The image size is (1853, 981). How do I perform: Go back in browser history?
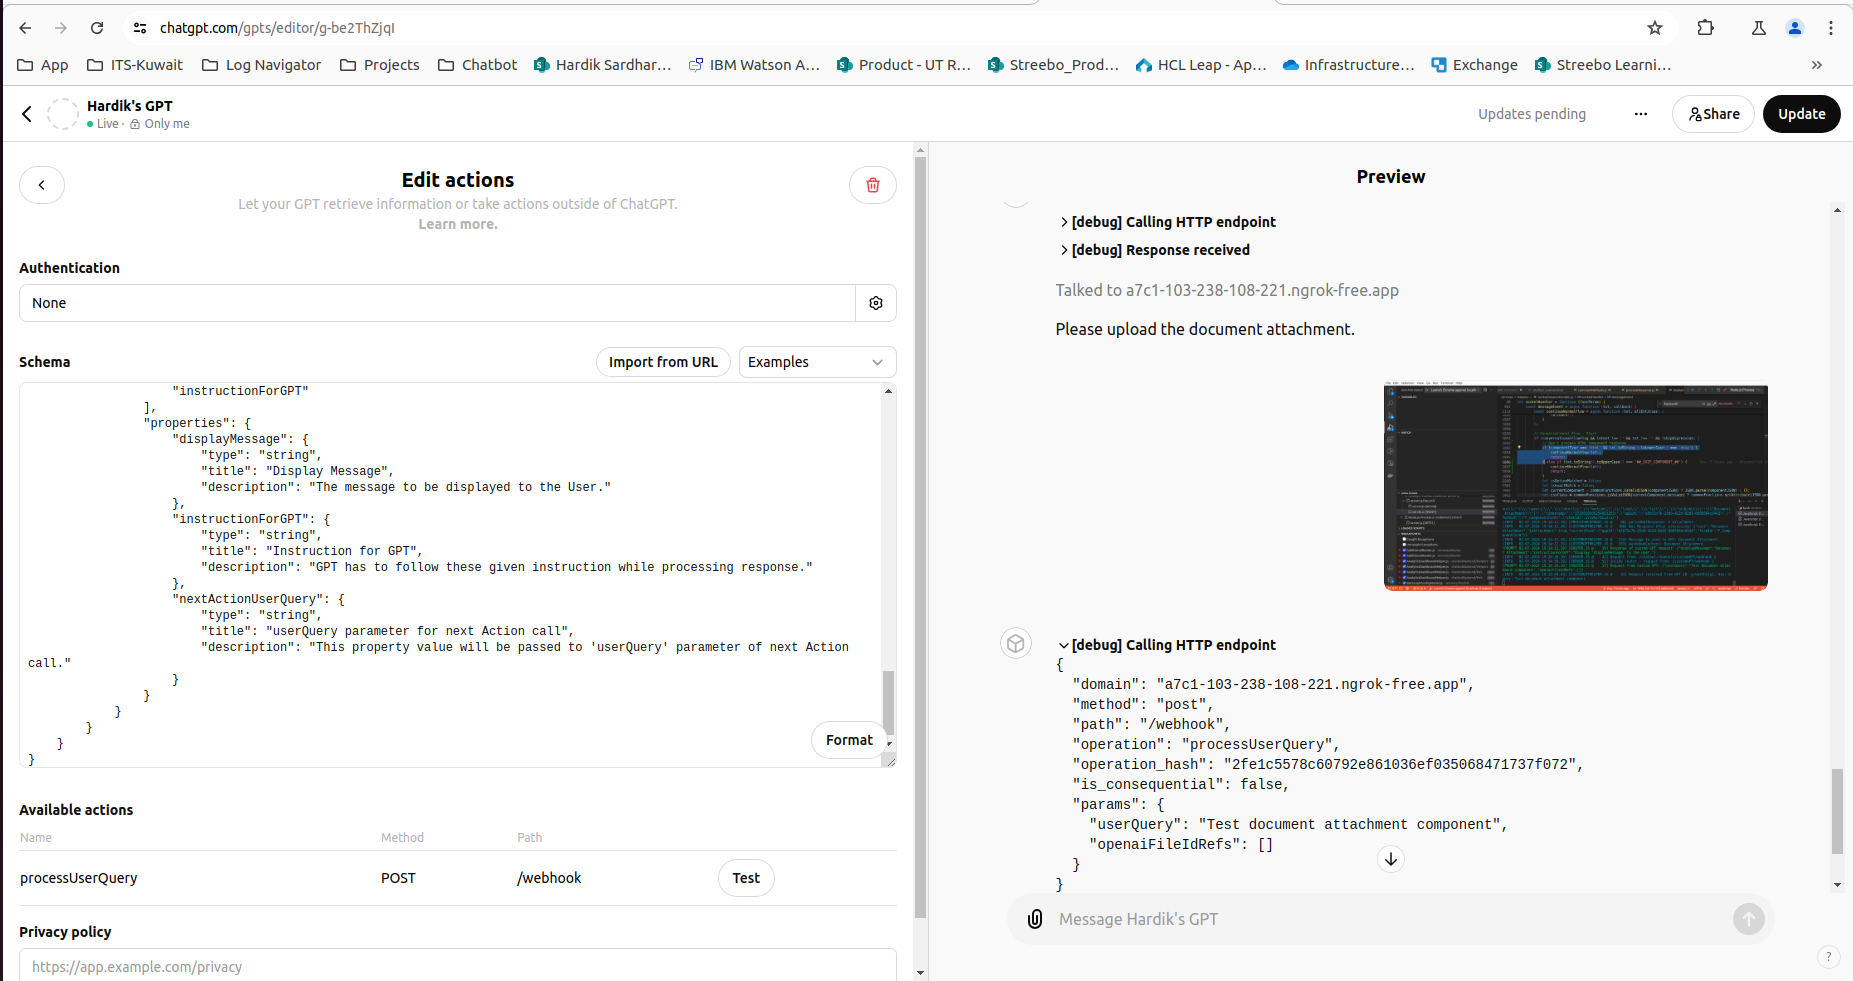click(x=25, y=28)
